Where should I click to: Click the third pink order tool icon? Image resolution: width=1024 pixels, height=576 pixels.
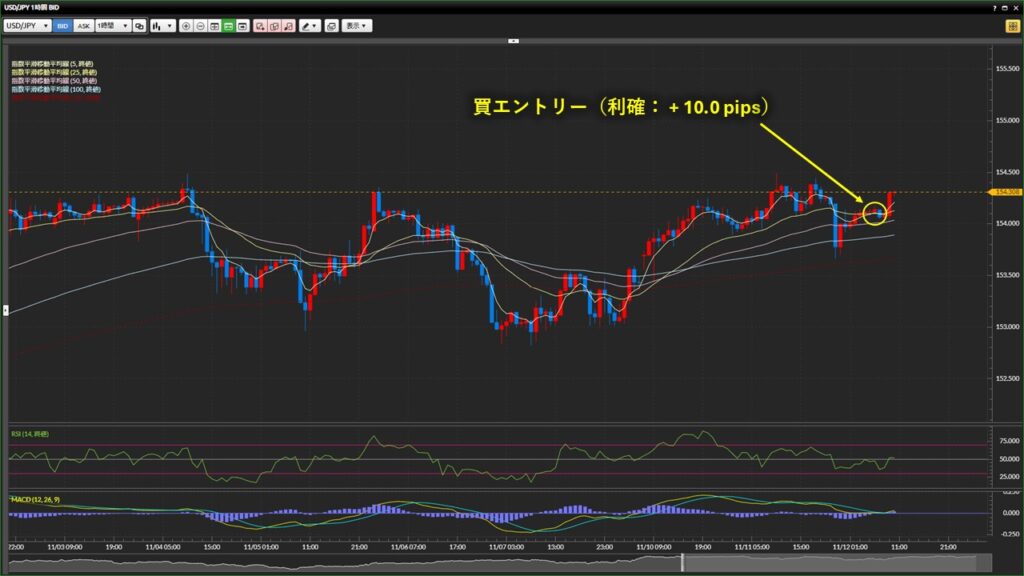pyautogui.click(x=288, y=26)
